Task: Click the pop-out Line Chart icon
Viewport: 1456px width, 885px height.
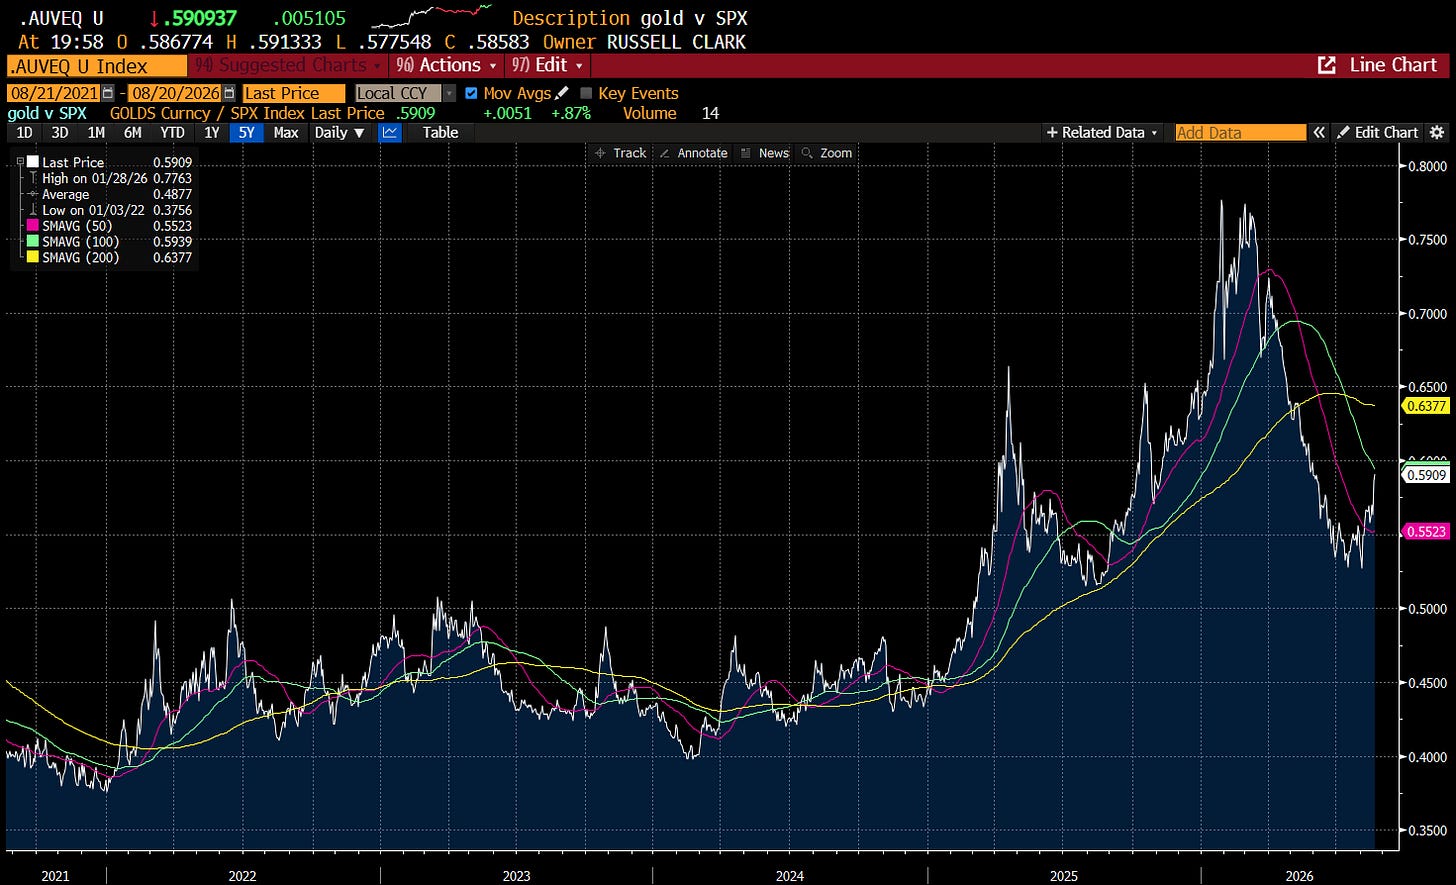Action: [1327, 65]
